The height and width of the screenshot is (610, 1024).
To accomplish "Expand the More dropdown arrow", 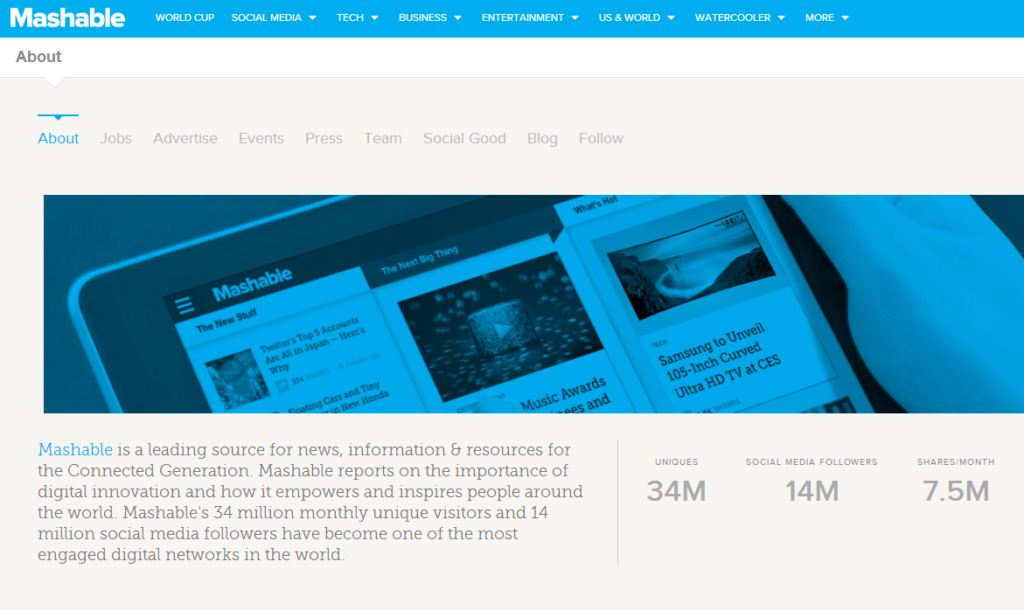I will pyautogui.click(x=845, y=18).
